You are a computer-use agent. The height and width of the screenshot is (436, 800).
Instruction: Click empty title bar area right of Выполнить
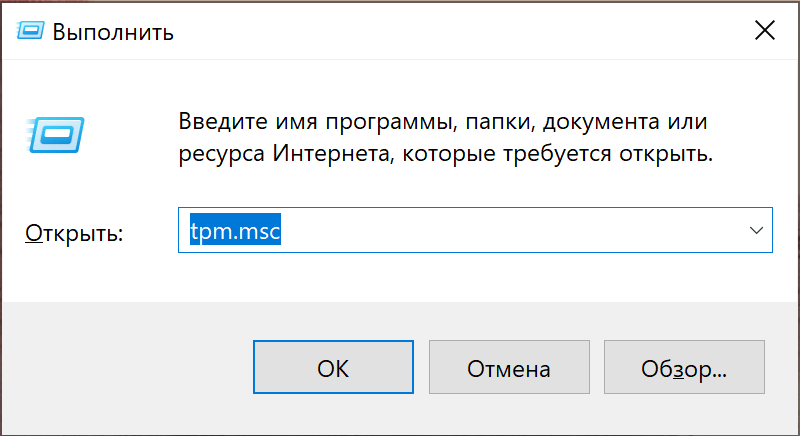(450, 31)
